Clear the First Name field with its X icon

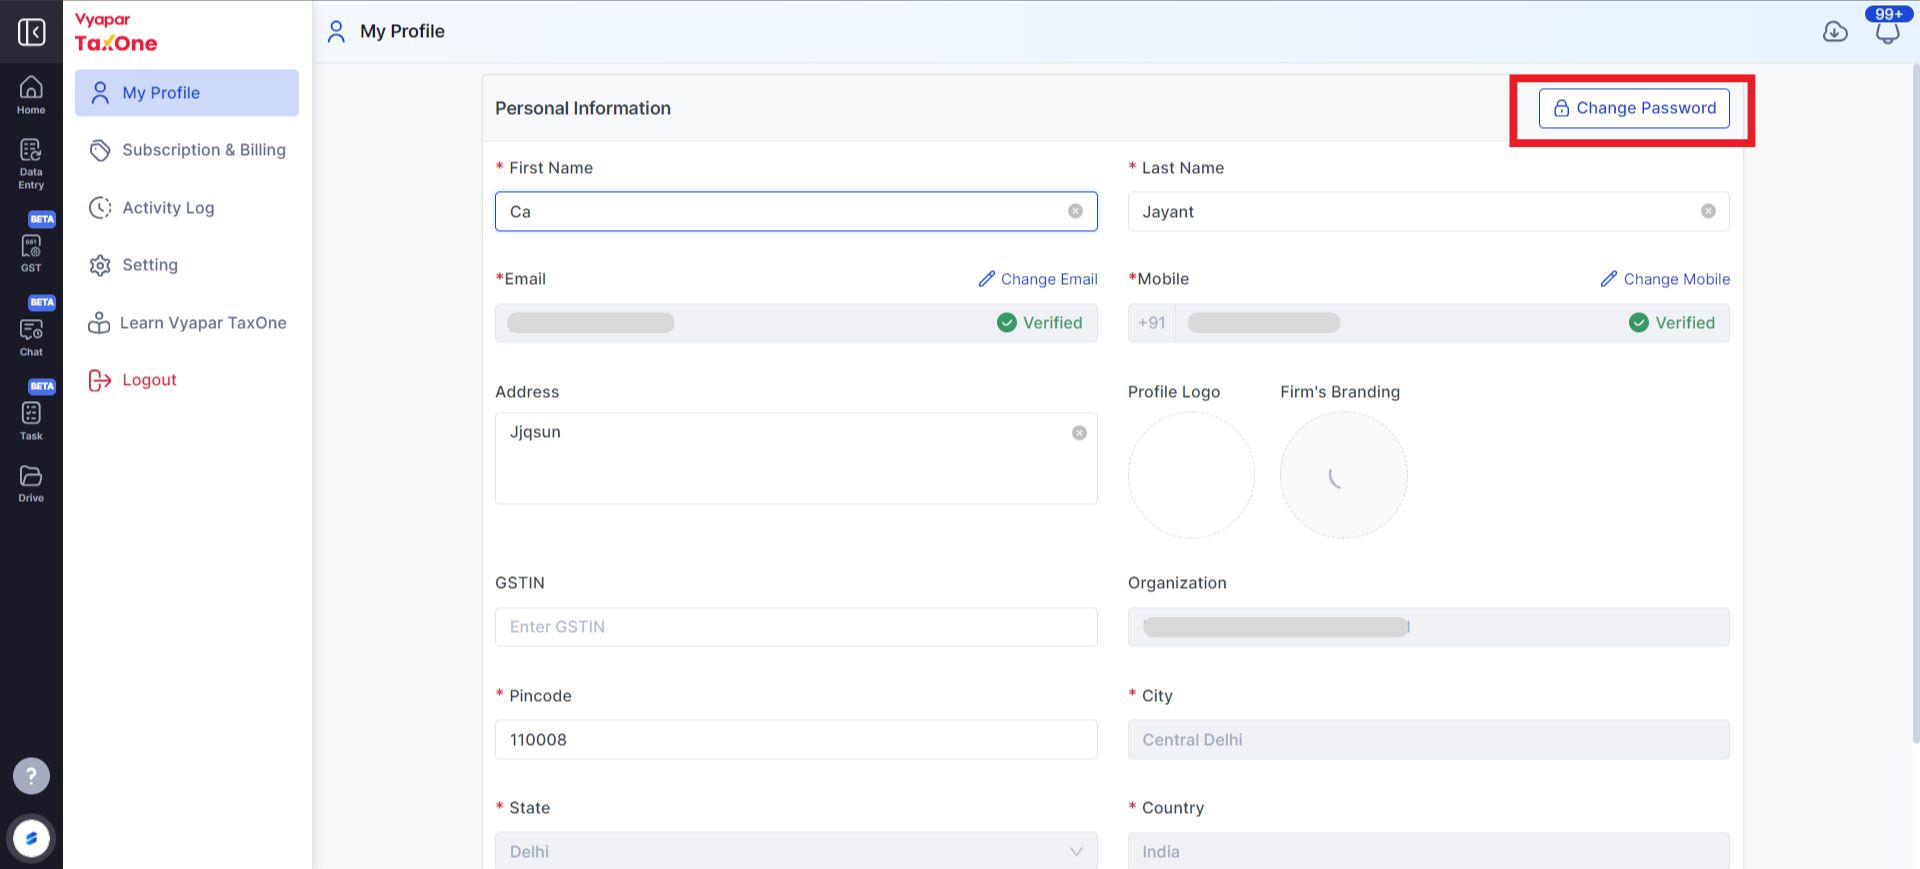click(1075, 211)
